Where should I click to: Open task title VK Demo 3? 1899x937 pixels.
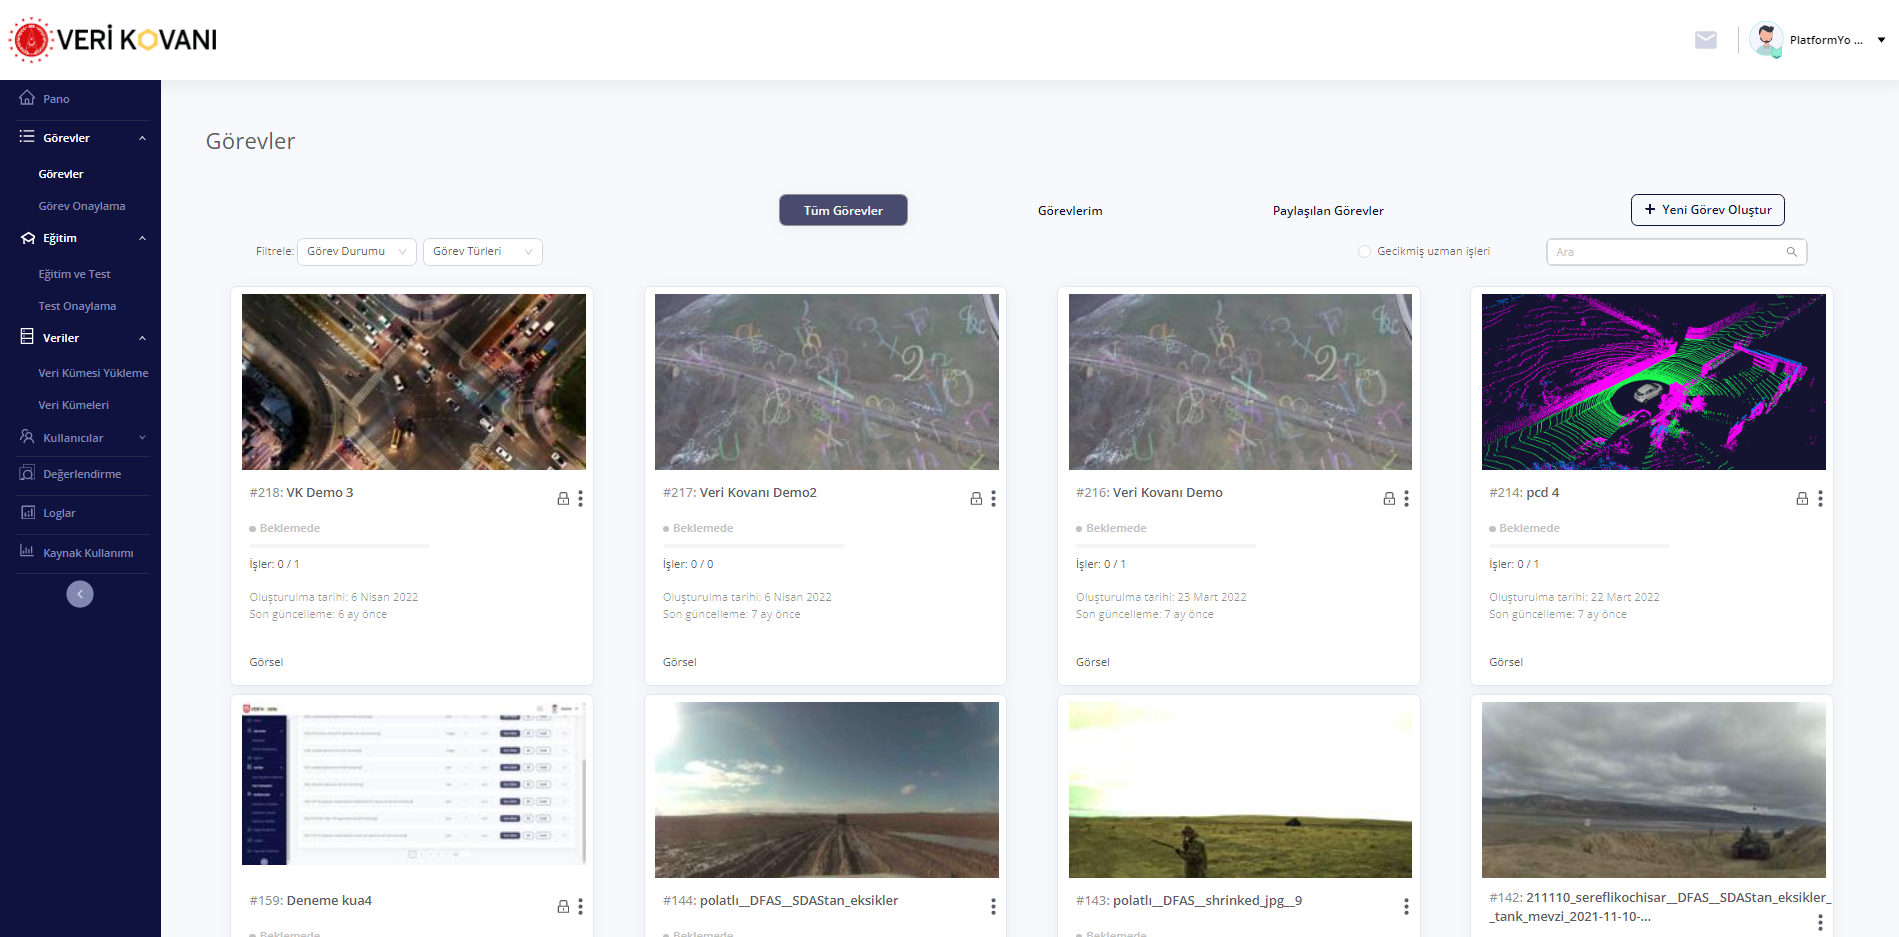tap(320, 492)
